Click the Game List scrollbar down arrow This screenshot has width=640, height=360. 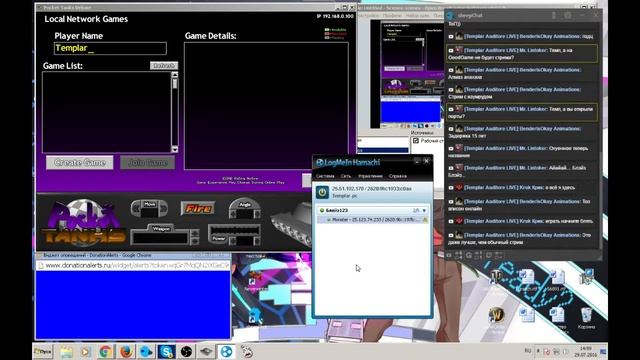[x=175, y=149]
